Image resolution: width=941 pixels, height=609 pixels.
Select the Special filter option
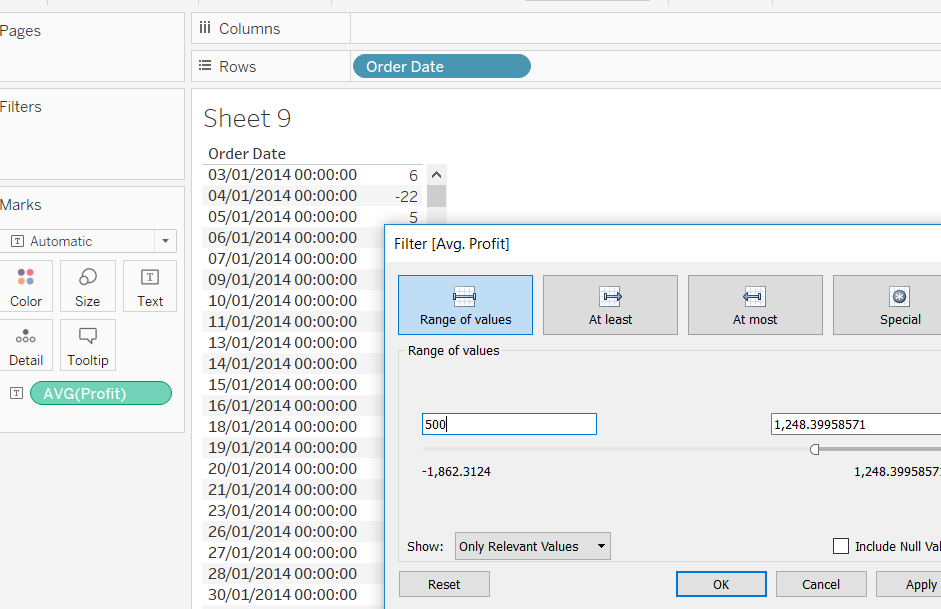click(899, 305)
